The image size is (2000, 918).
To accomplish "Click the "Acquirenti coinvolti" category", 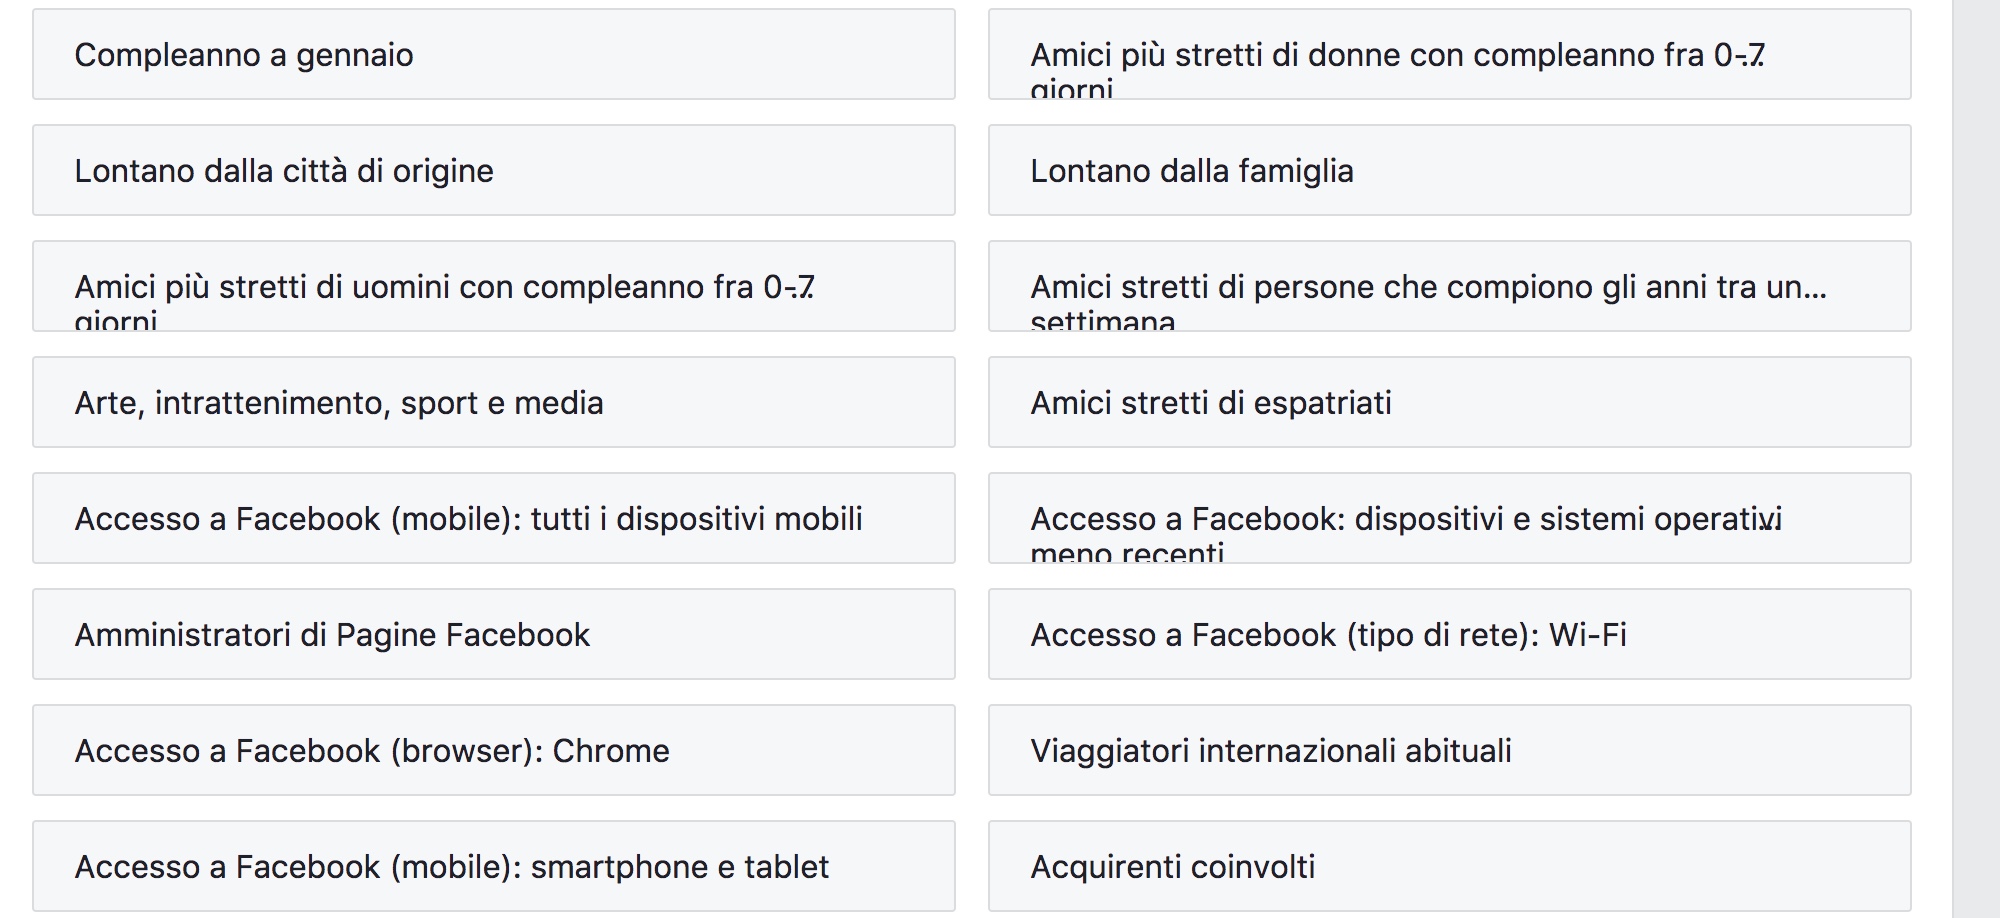I will pos(1449,867).
